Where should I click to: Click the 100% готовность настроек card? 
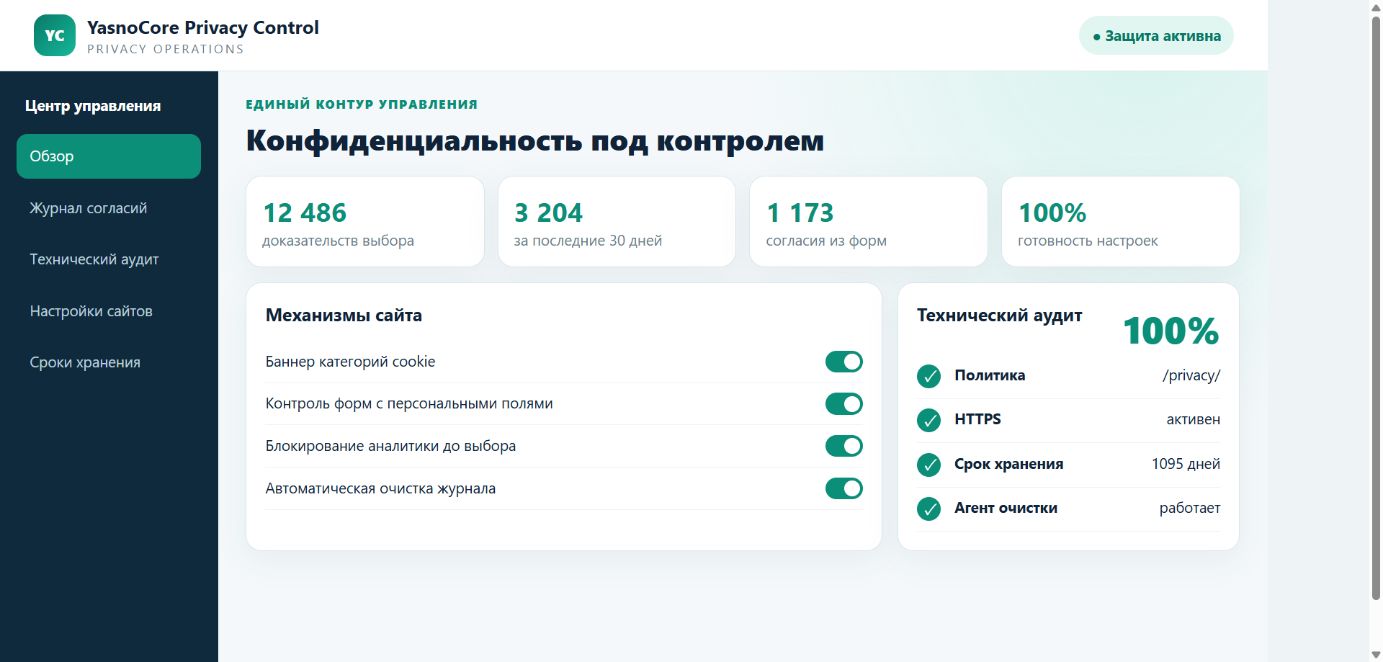pyautogui.click(x=1120, y=222)
